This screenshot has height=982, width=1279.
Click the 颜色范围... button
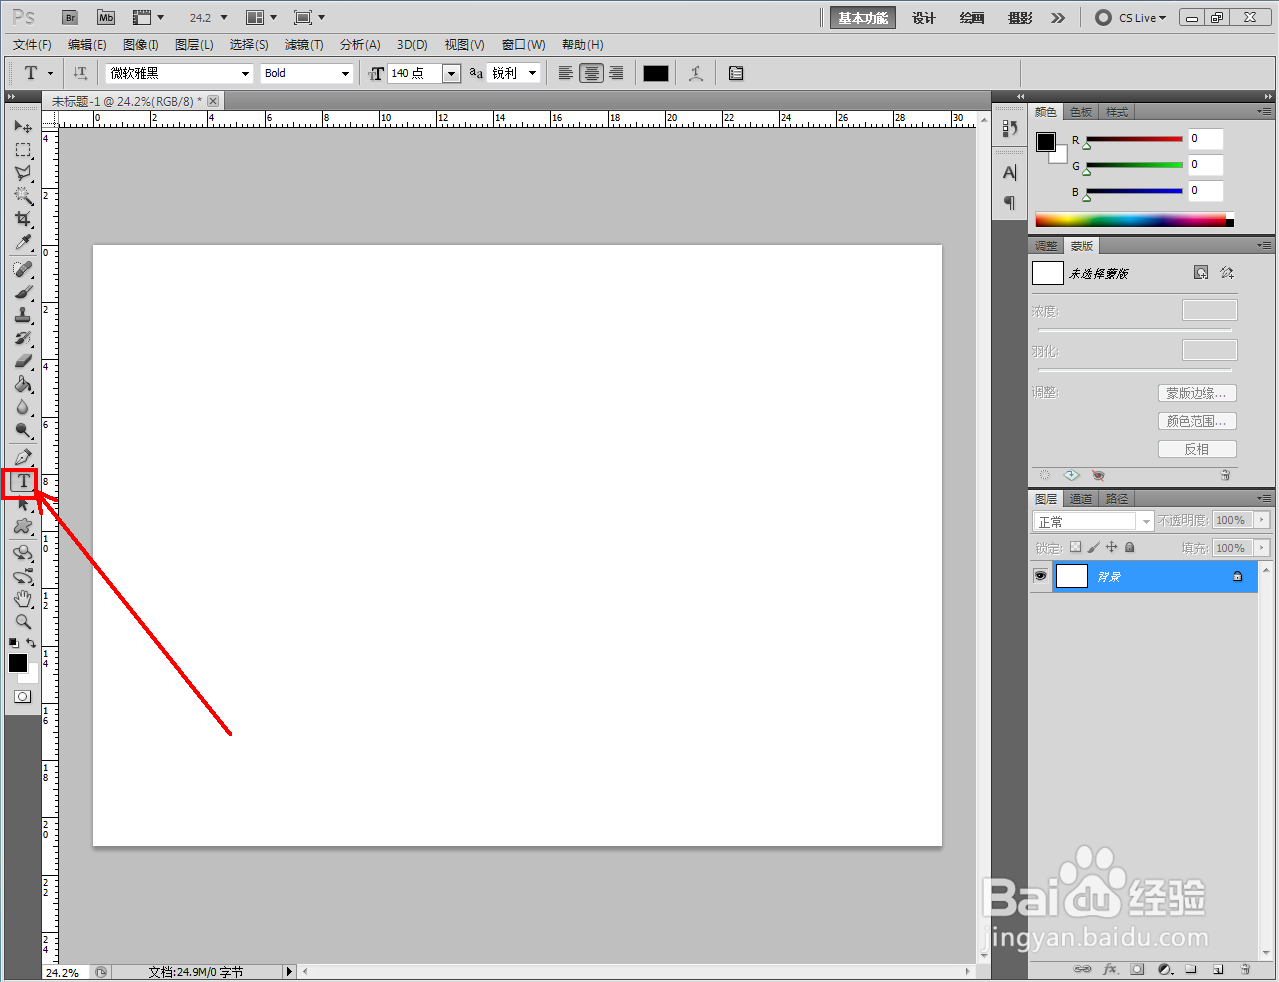[1197, 421]
